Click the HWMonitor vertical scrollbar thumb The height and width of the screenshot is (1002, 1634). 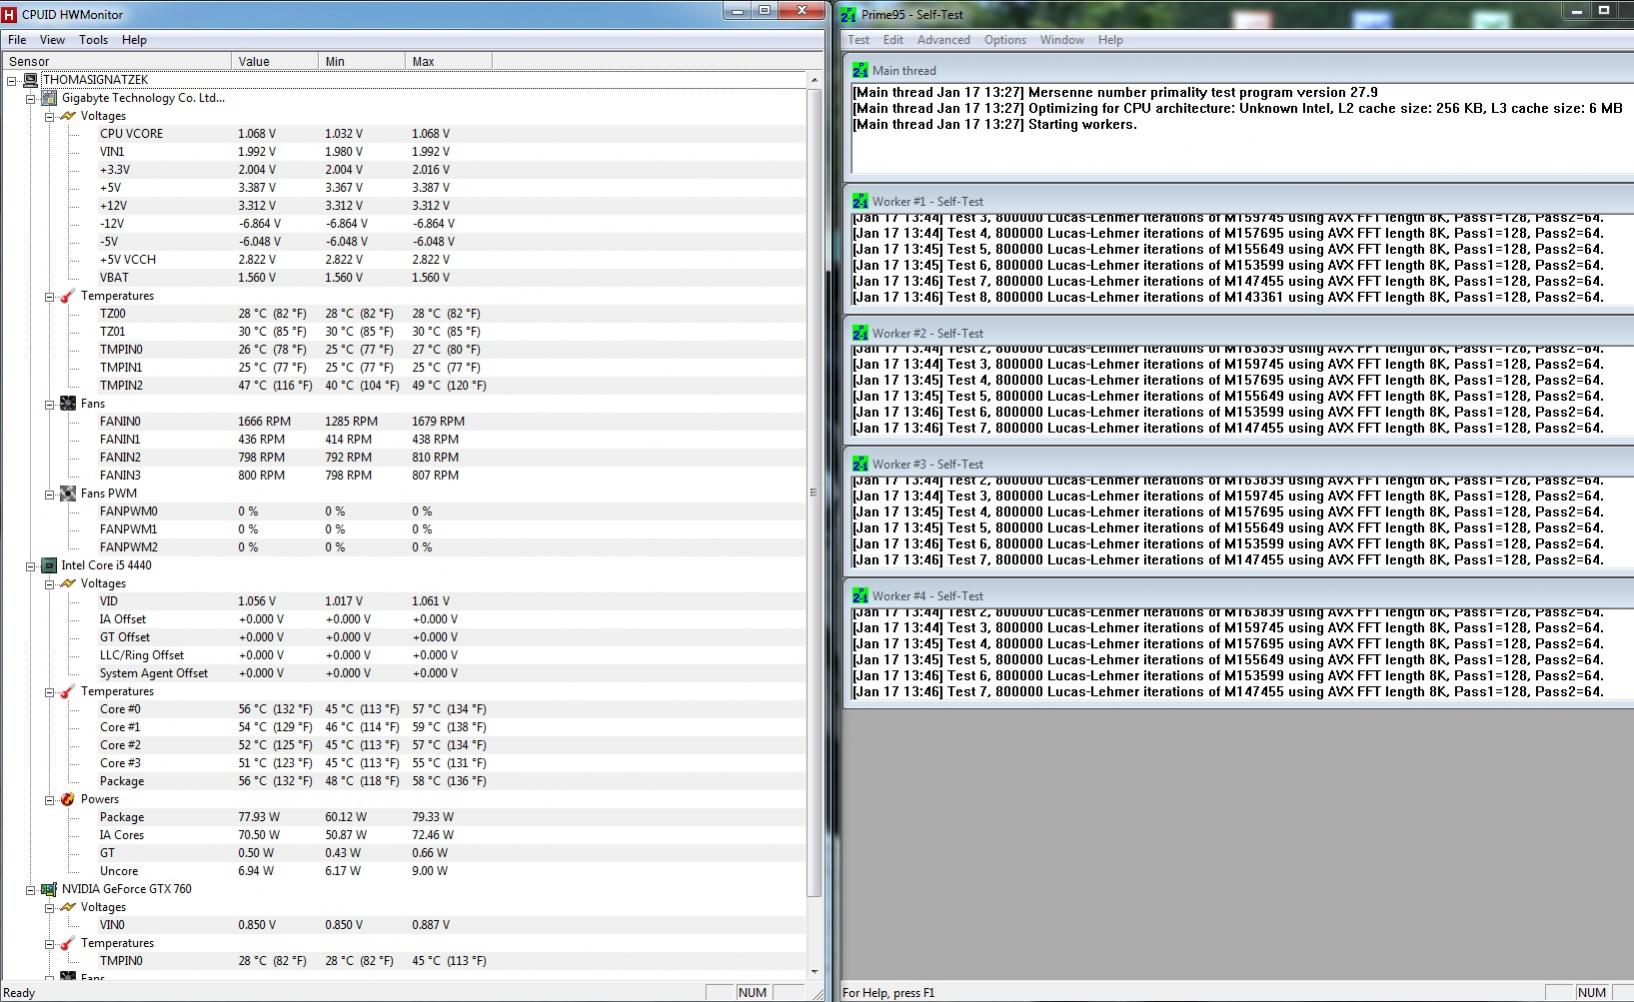pos(813,492)
